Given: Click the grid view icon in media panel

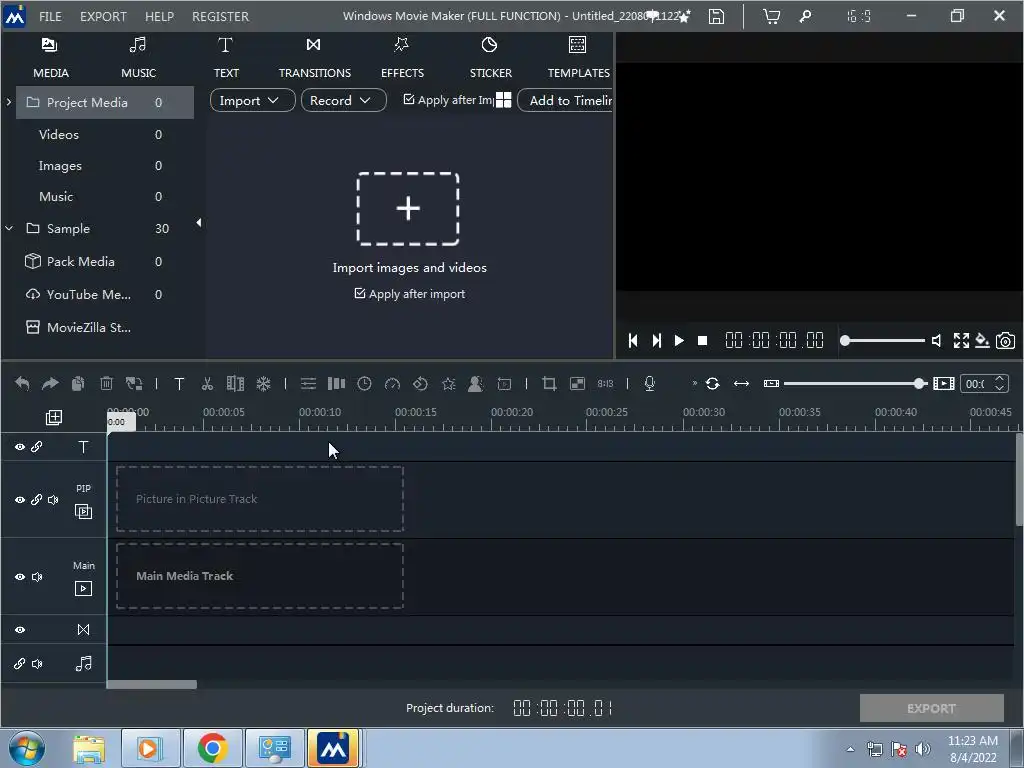Looking at the screenshot, I should 504,100.
